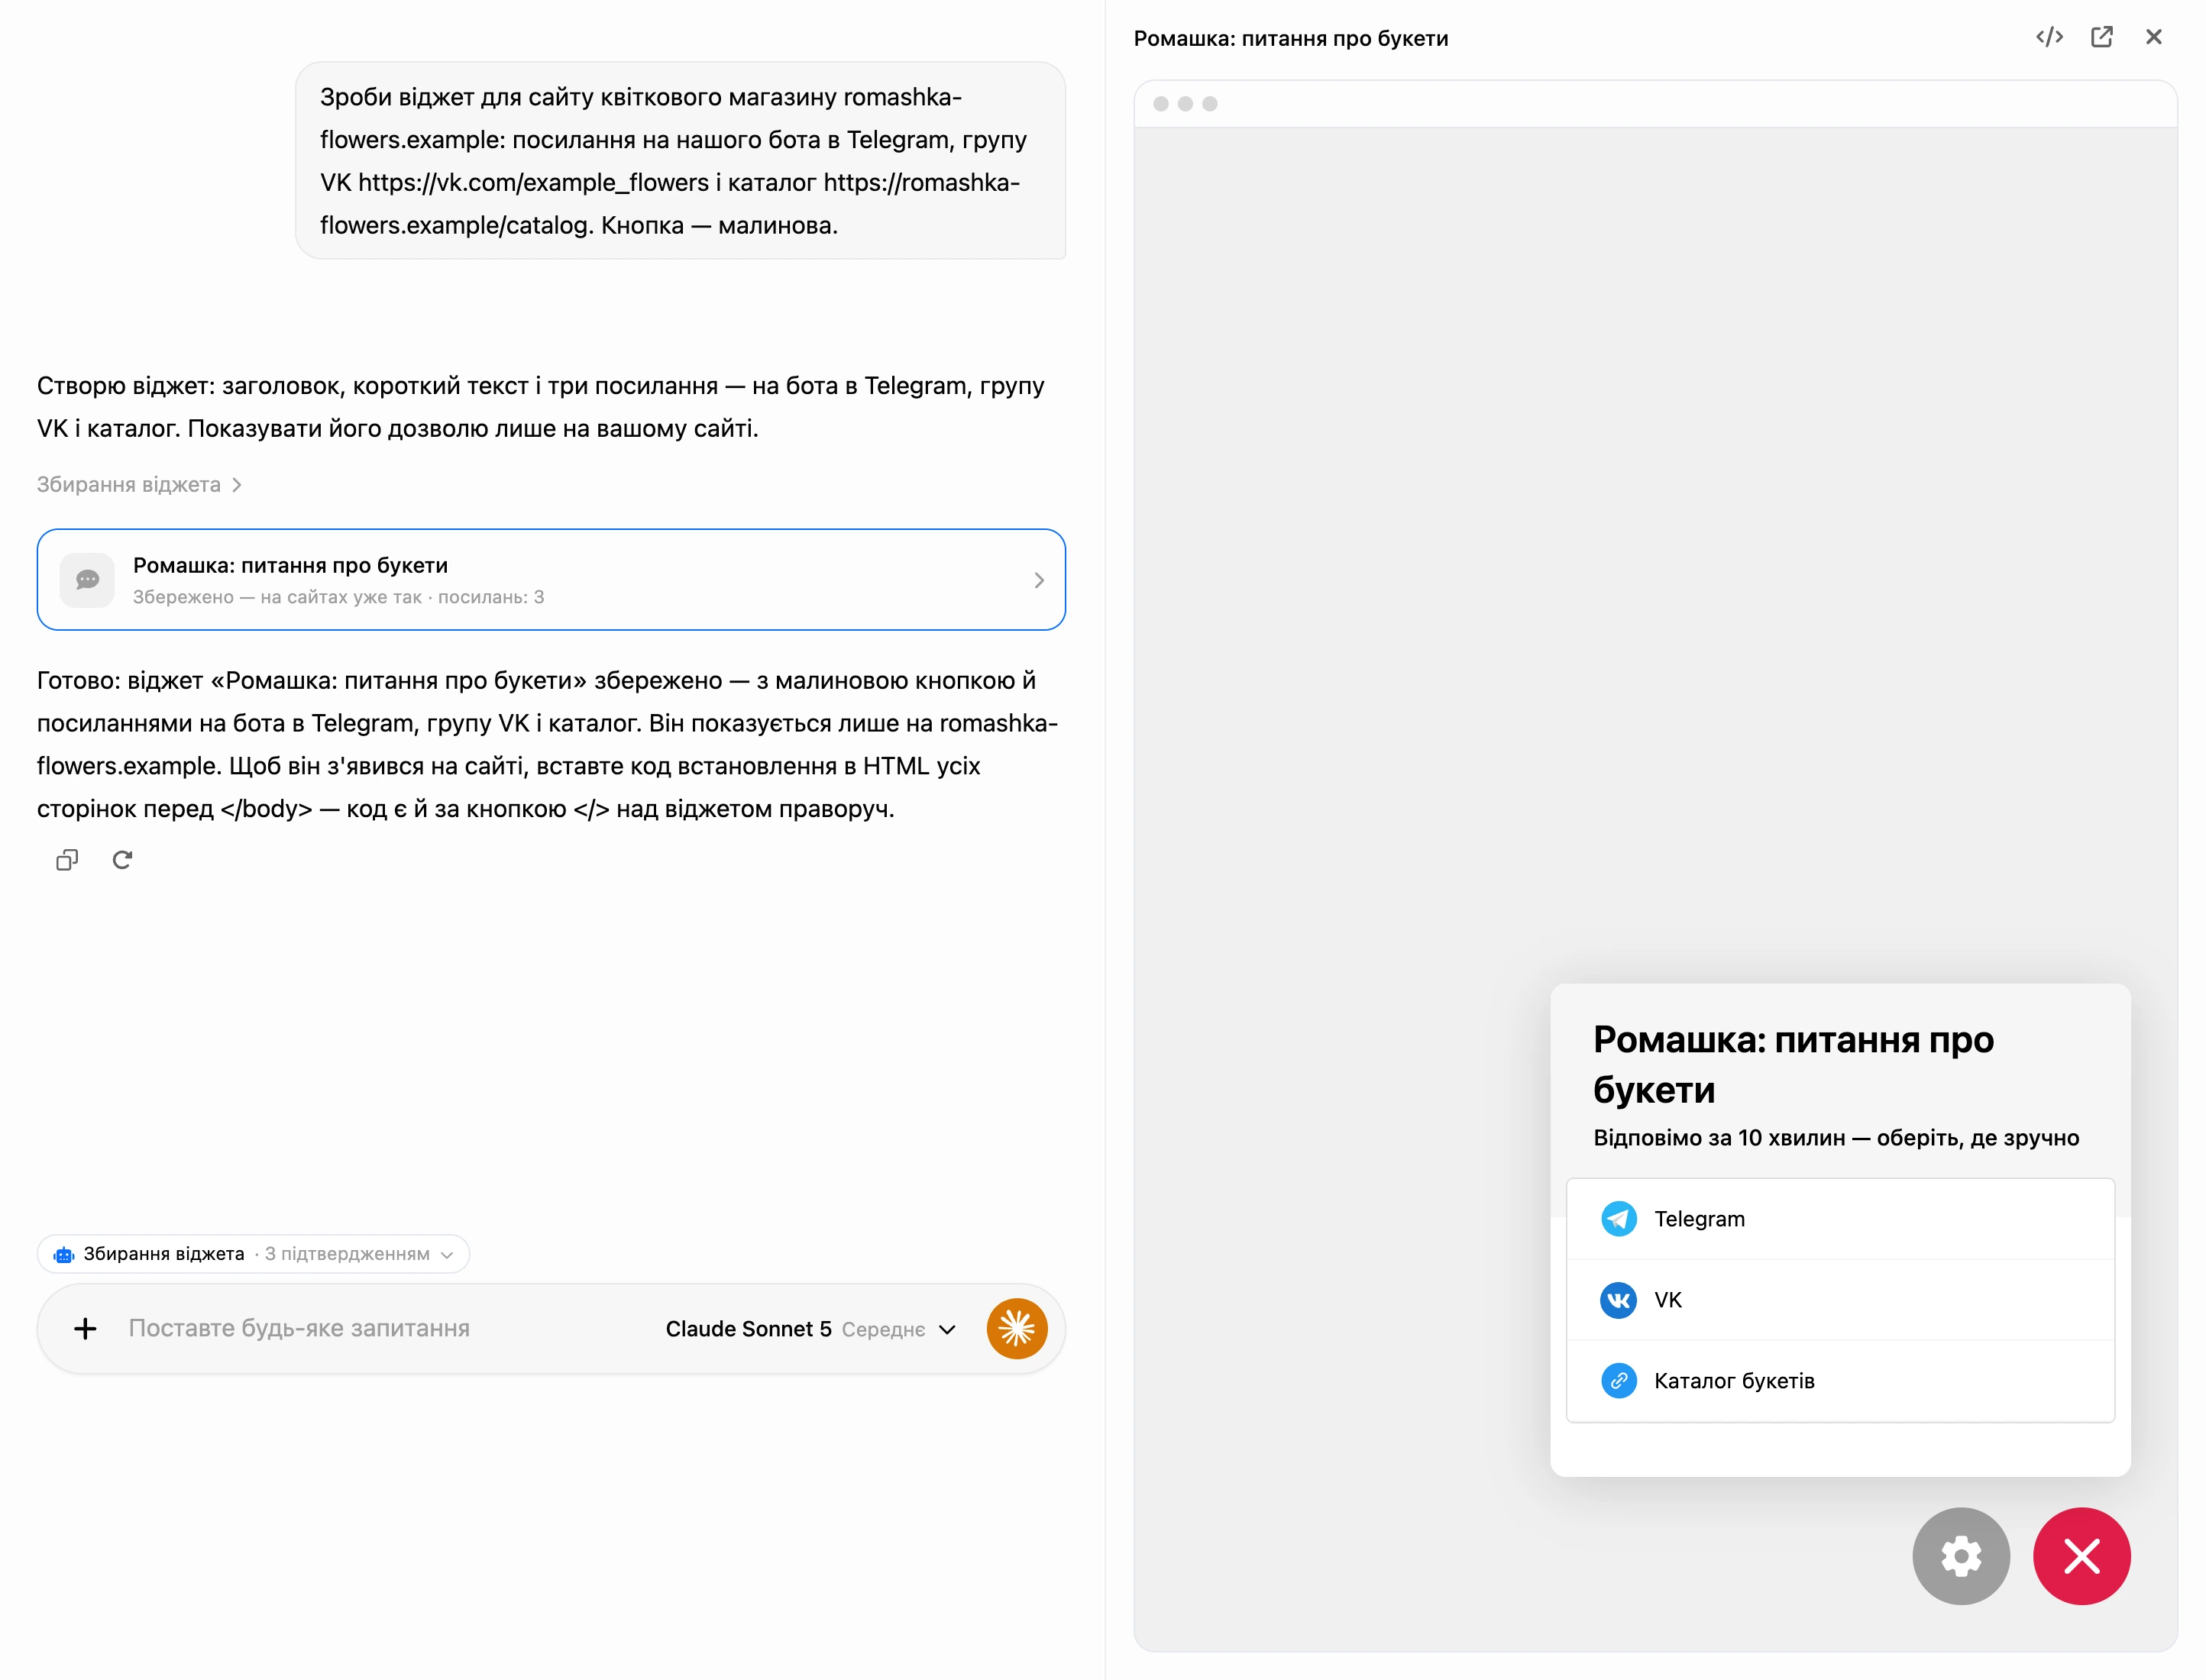
Task: Open the Claude Sonnet 5 model dropdown
Action: (x=810, y=1328)
